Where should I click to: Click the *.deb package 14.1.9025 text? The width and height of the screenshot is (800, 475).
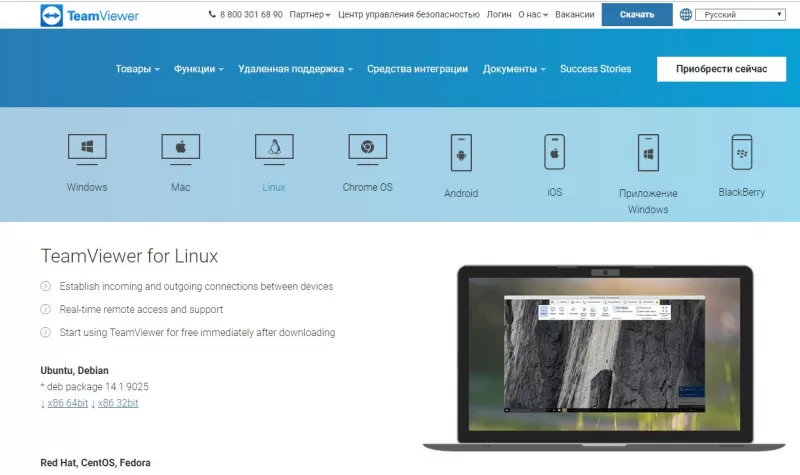point(94,387)
